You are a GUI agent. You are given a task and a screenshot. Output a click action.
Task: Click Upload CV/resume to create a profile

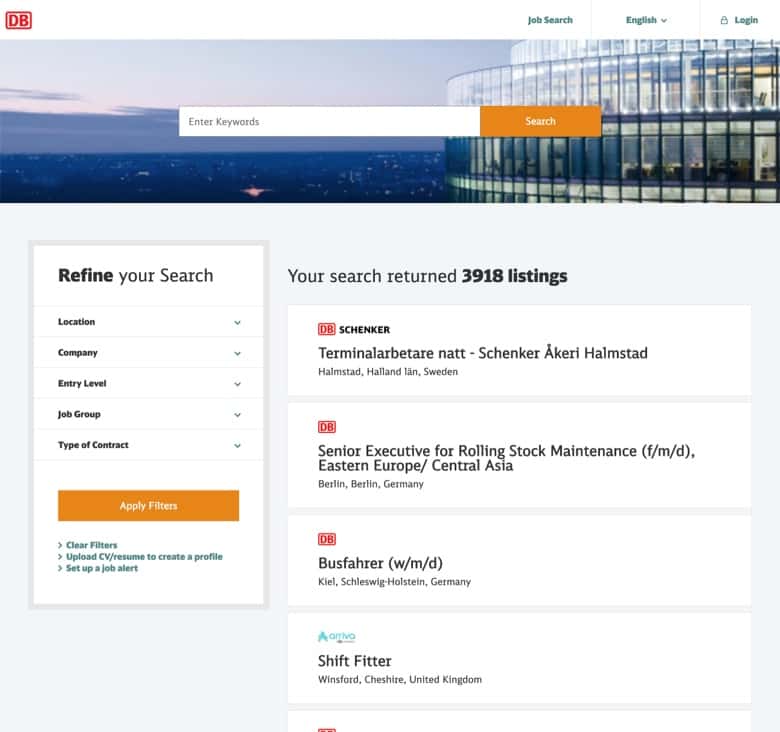click(x=144, y=556)
